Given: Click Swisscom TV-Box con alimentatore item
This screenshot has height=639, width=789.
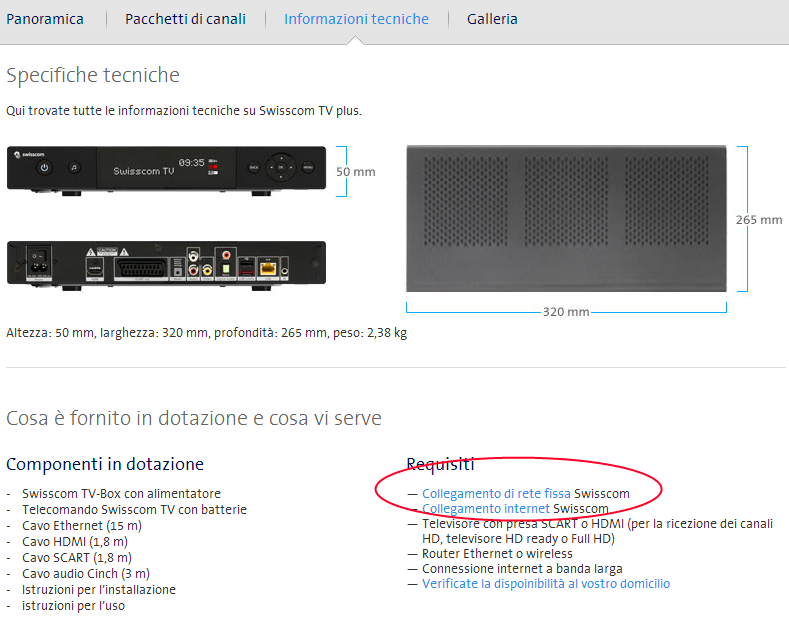Looking at the screenshot, I should point(121,494).
